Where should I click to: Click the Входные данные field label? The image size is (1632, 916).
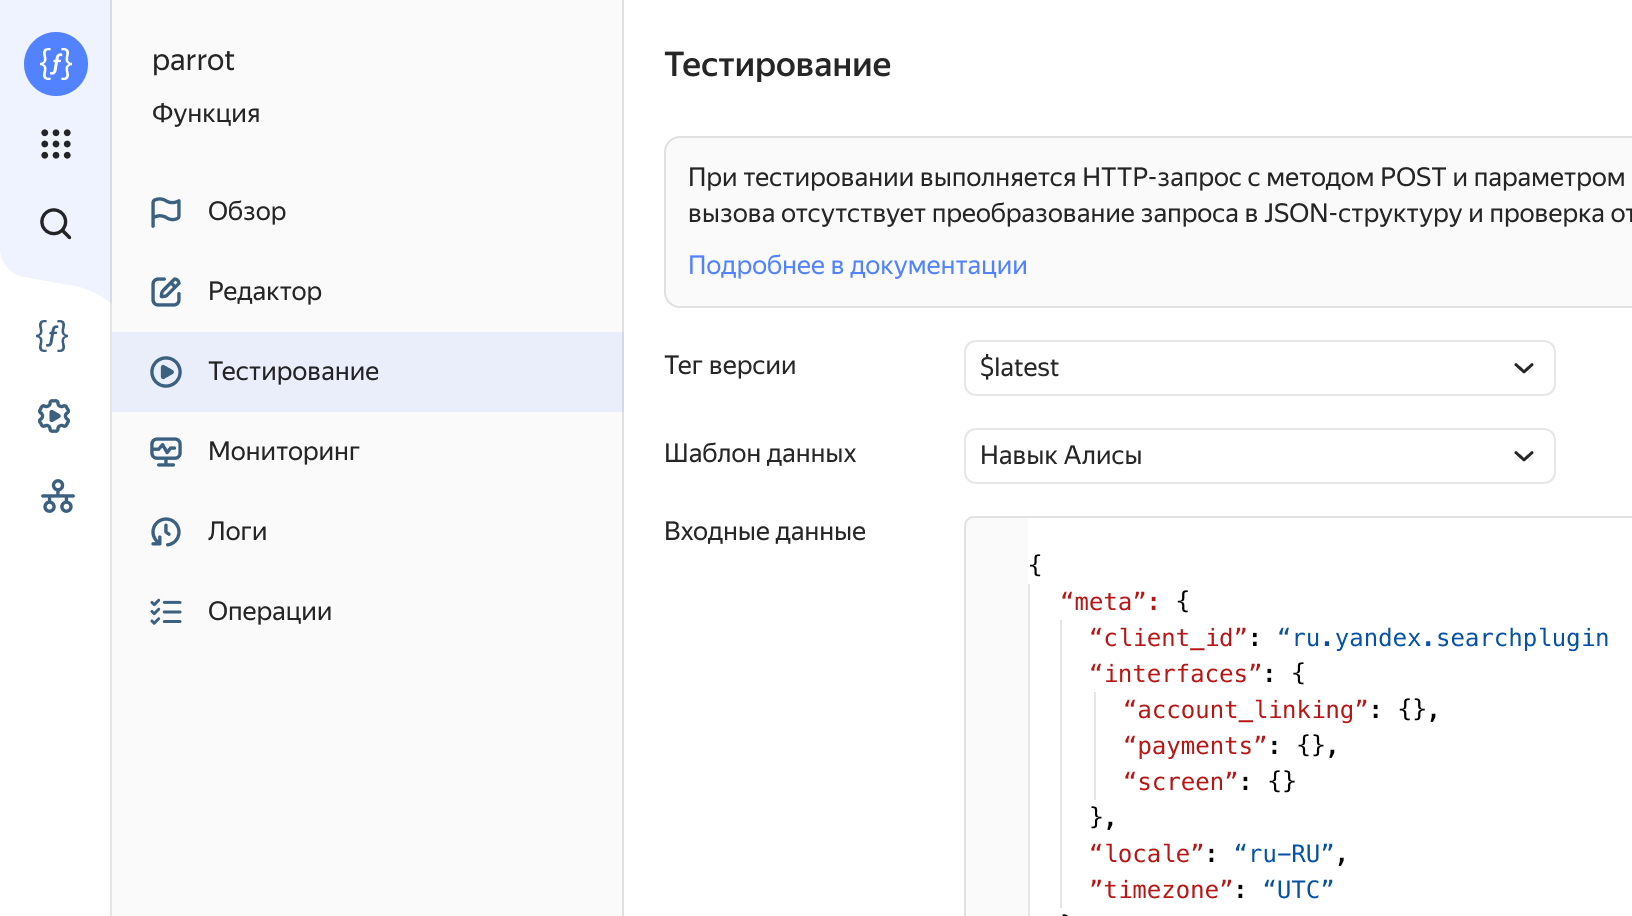[x=765, y=532]
